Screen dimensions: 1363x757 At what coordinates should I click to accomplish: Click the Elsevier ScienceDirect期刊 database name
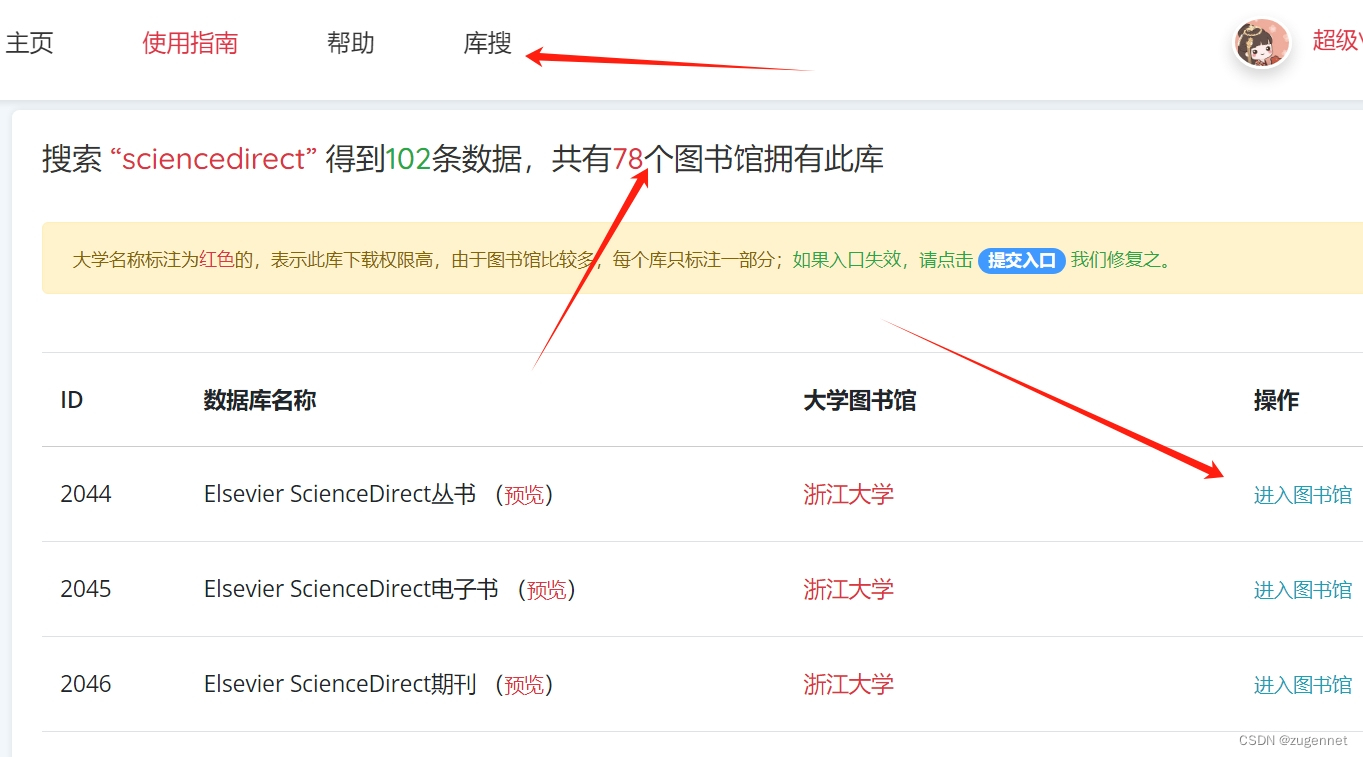coord(340,684)
